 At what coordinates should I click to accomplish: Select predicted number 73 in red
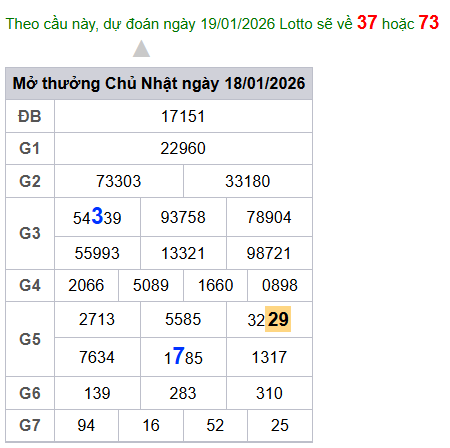pyautogui.click(x=429, y=23)
